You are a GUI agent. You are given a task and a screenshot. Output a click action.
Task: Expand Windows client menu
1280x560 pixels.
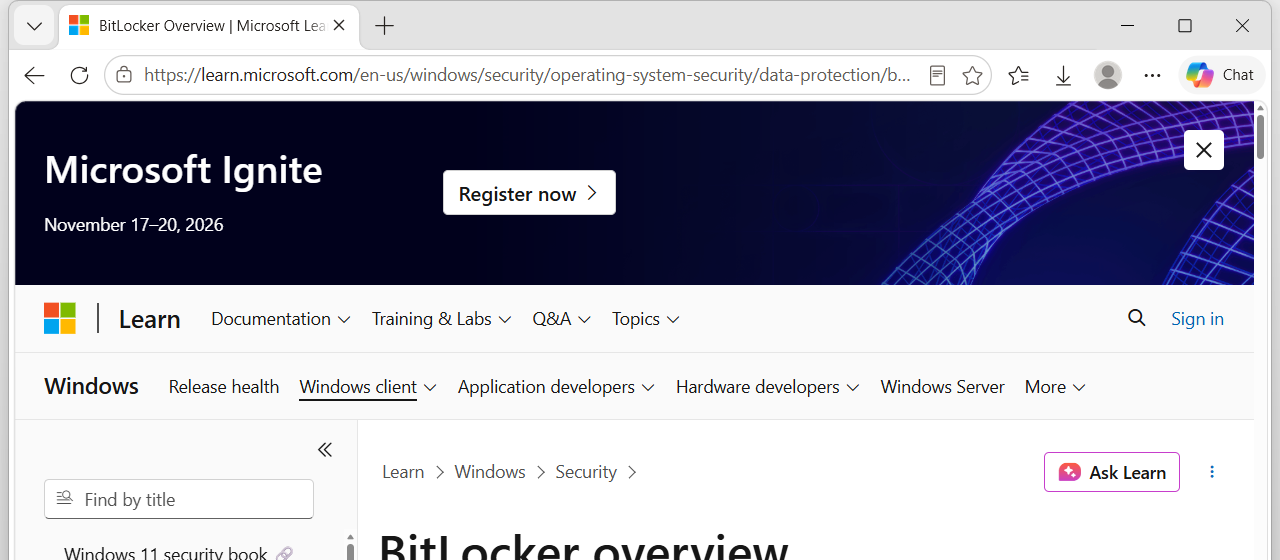coord(368,387)
